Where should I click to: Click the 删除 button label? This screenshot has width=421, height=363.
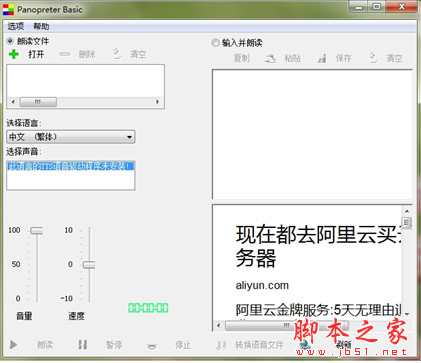[x=87, y=54]
